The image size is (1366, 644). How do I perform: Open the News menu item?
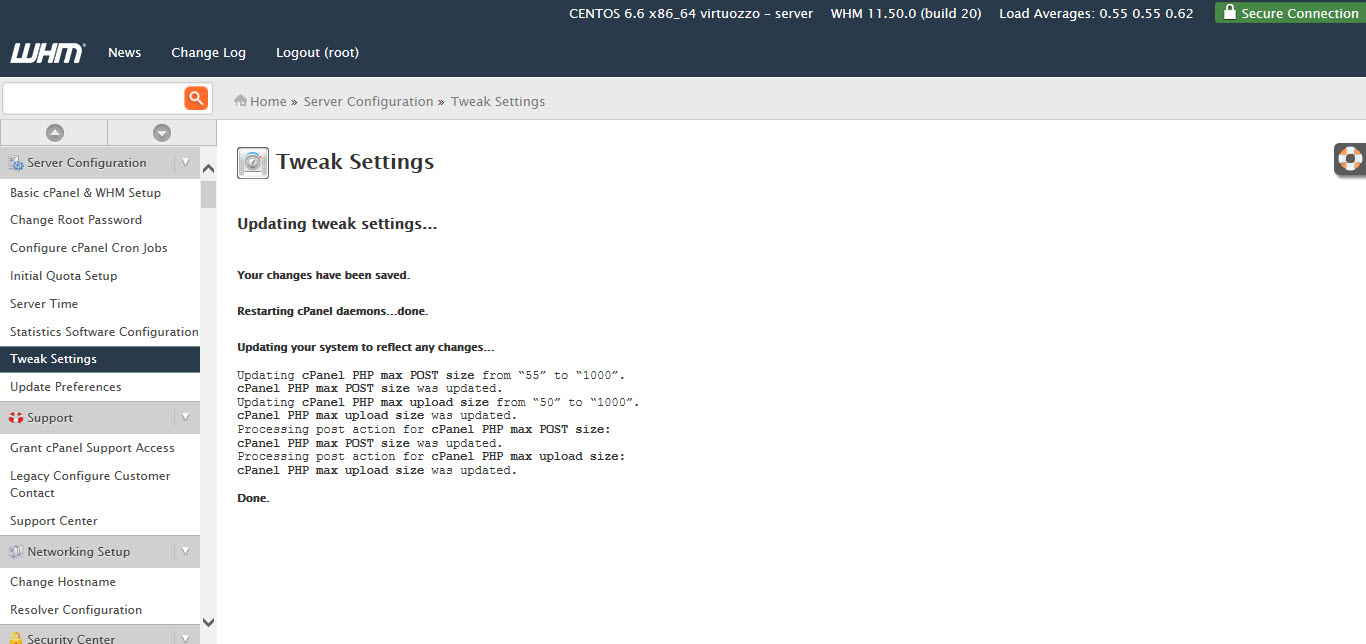click(124, 53)
